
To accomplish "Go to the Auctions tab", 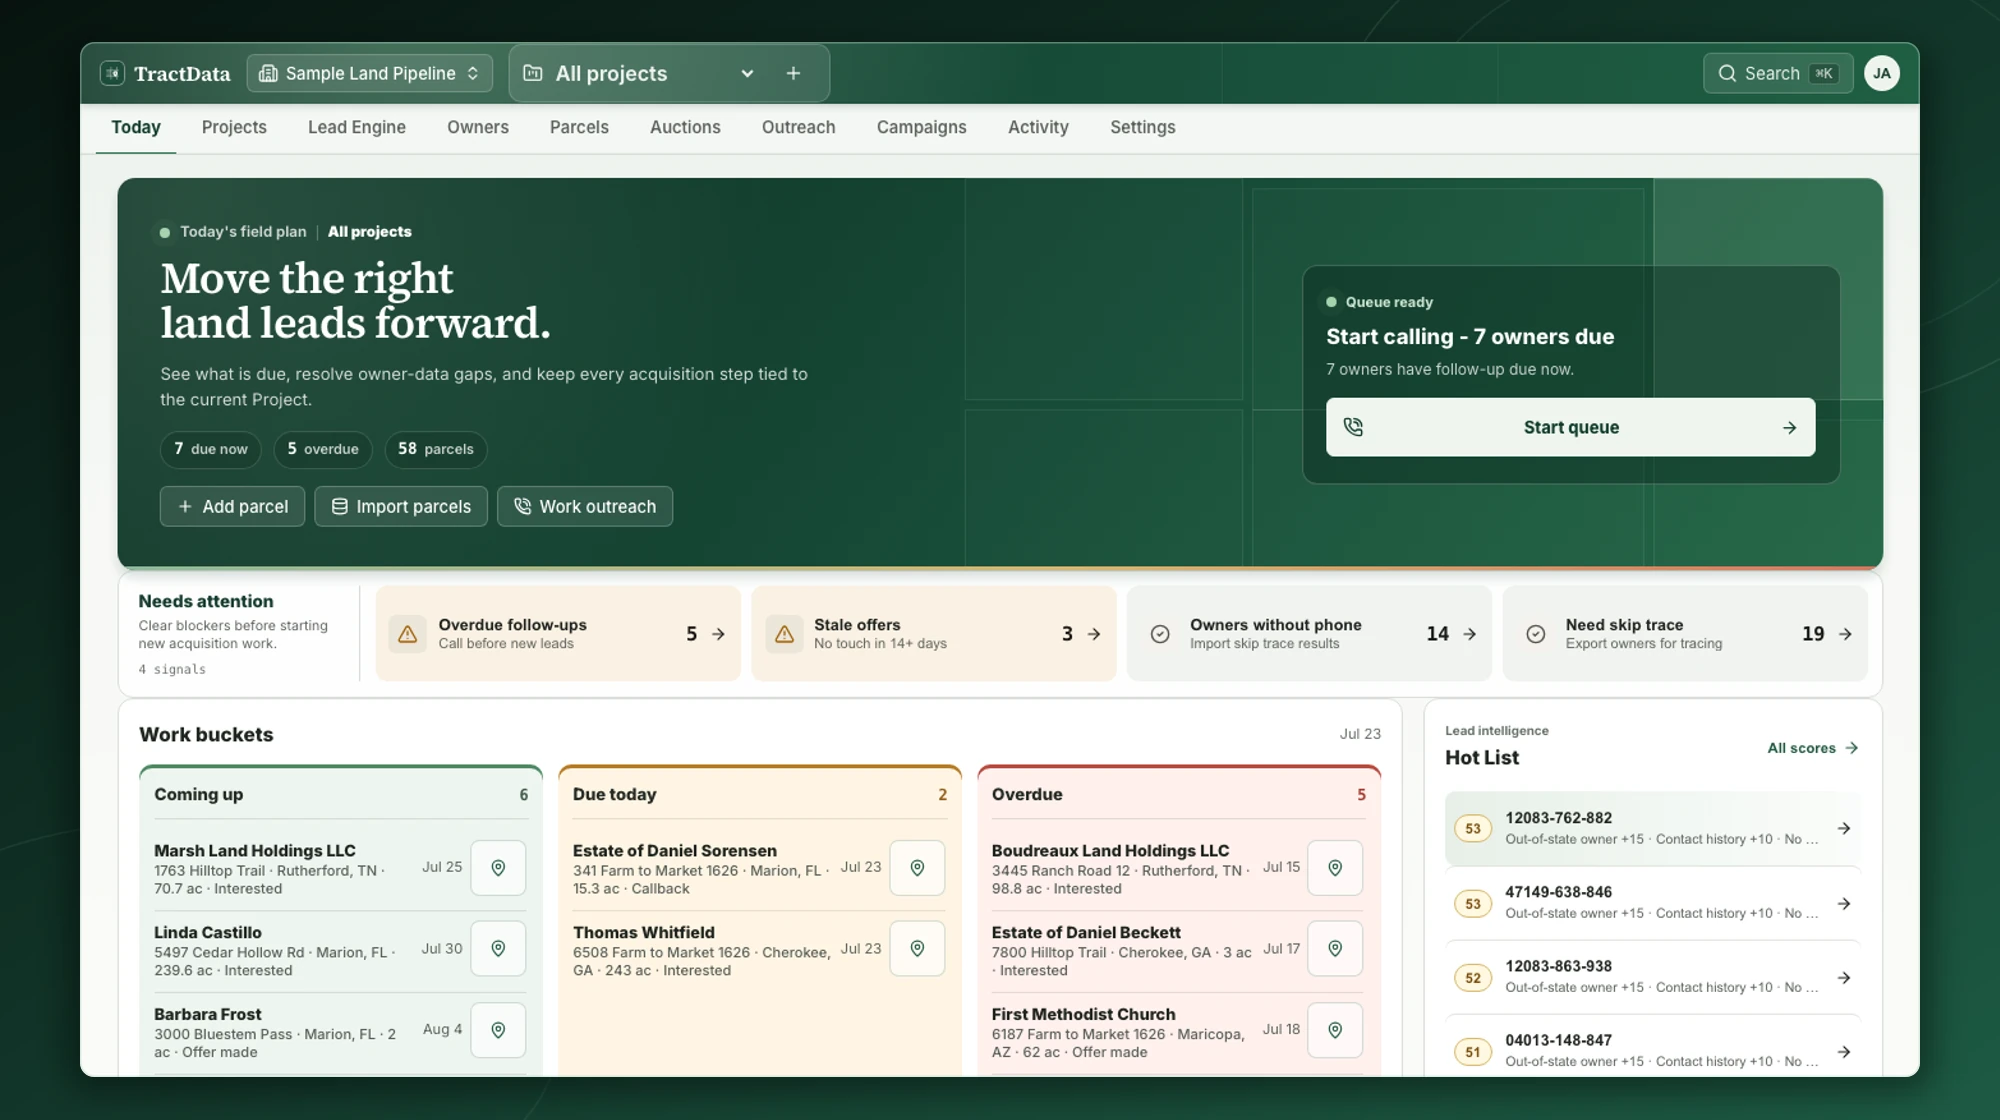I will tap(685, 127).
